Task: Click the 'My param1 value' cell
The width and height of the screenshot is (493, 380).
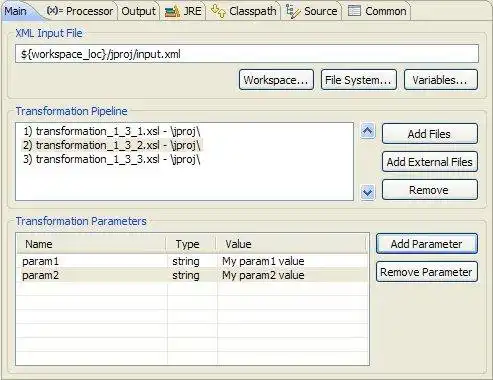Action: click(293, 261)
